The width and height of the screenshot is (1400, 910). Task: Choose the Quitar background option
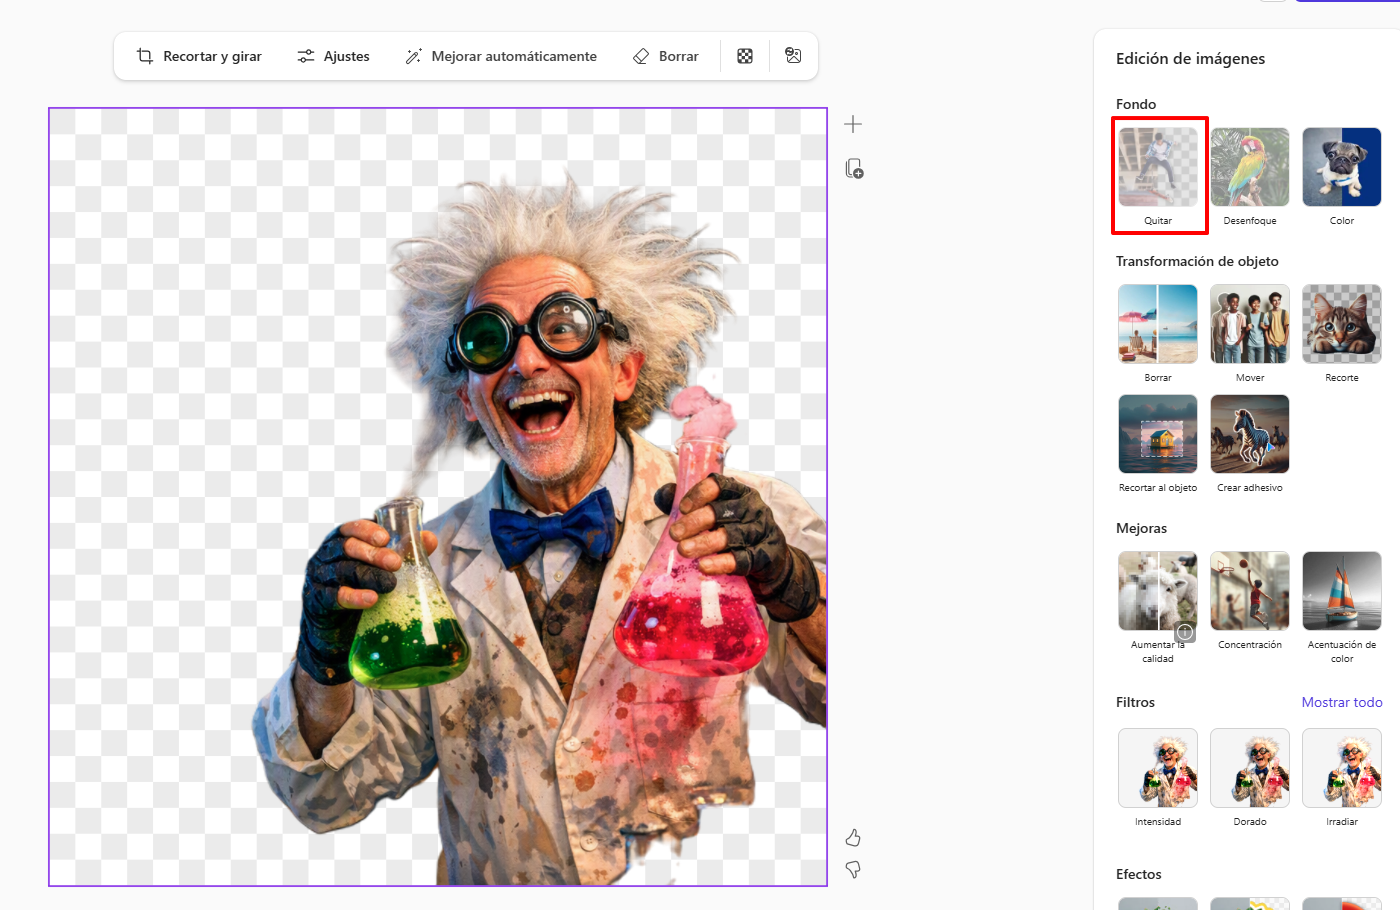(x=1158, y=175)
